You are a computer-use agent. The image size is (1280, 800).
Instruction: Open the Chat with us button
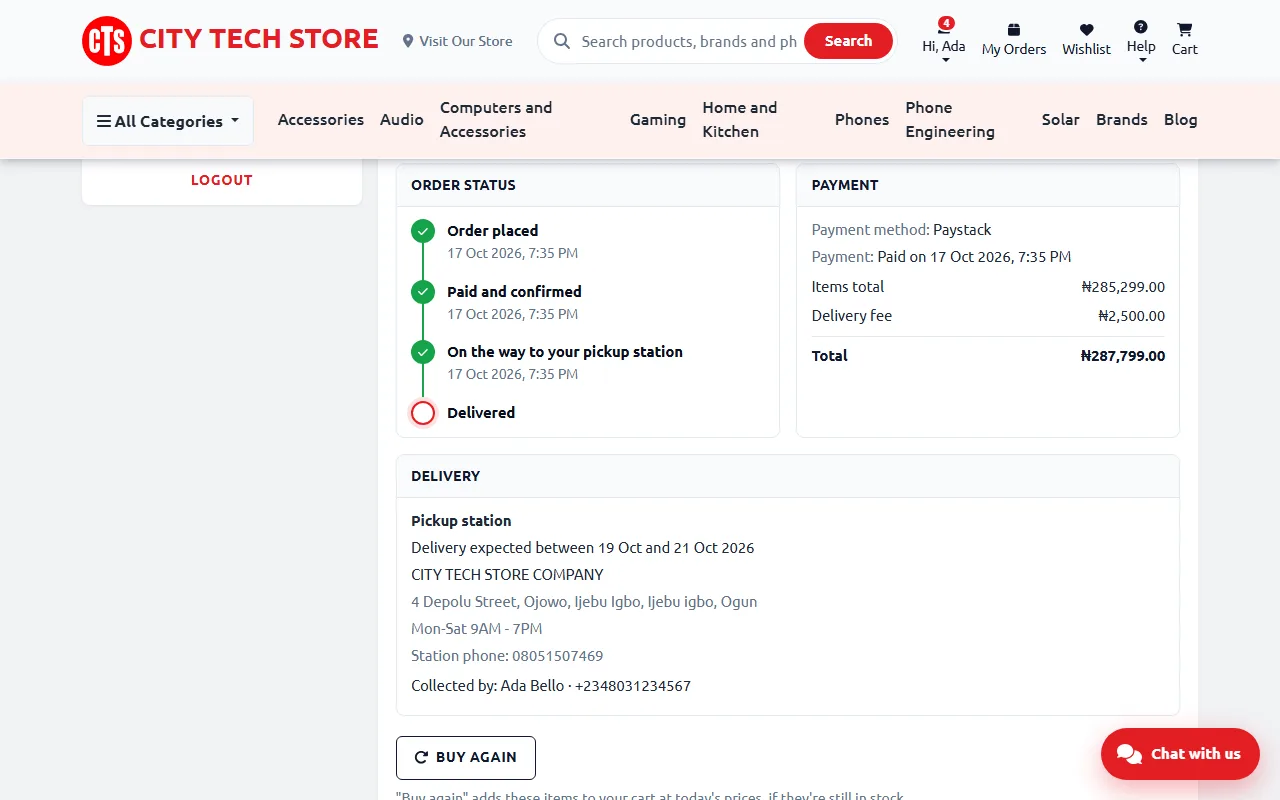point(1180,754)
